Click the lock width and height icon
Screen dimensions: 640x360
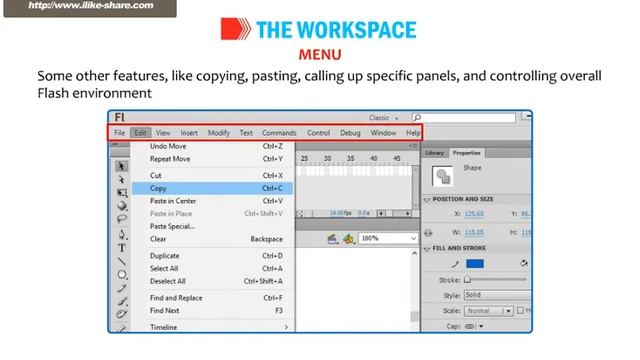(428, 233)
